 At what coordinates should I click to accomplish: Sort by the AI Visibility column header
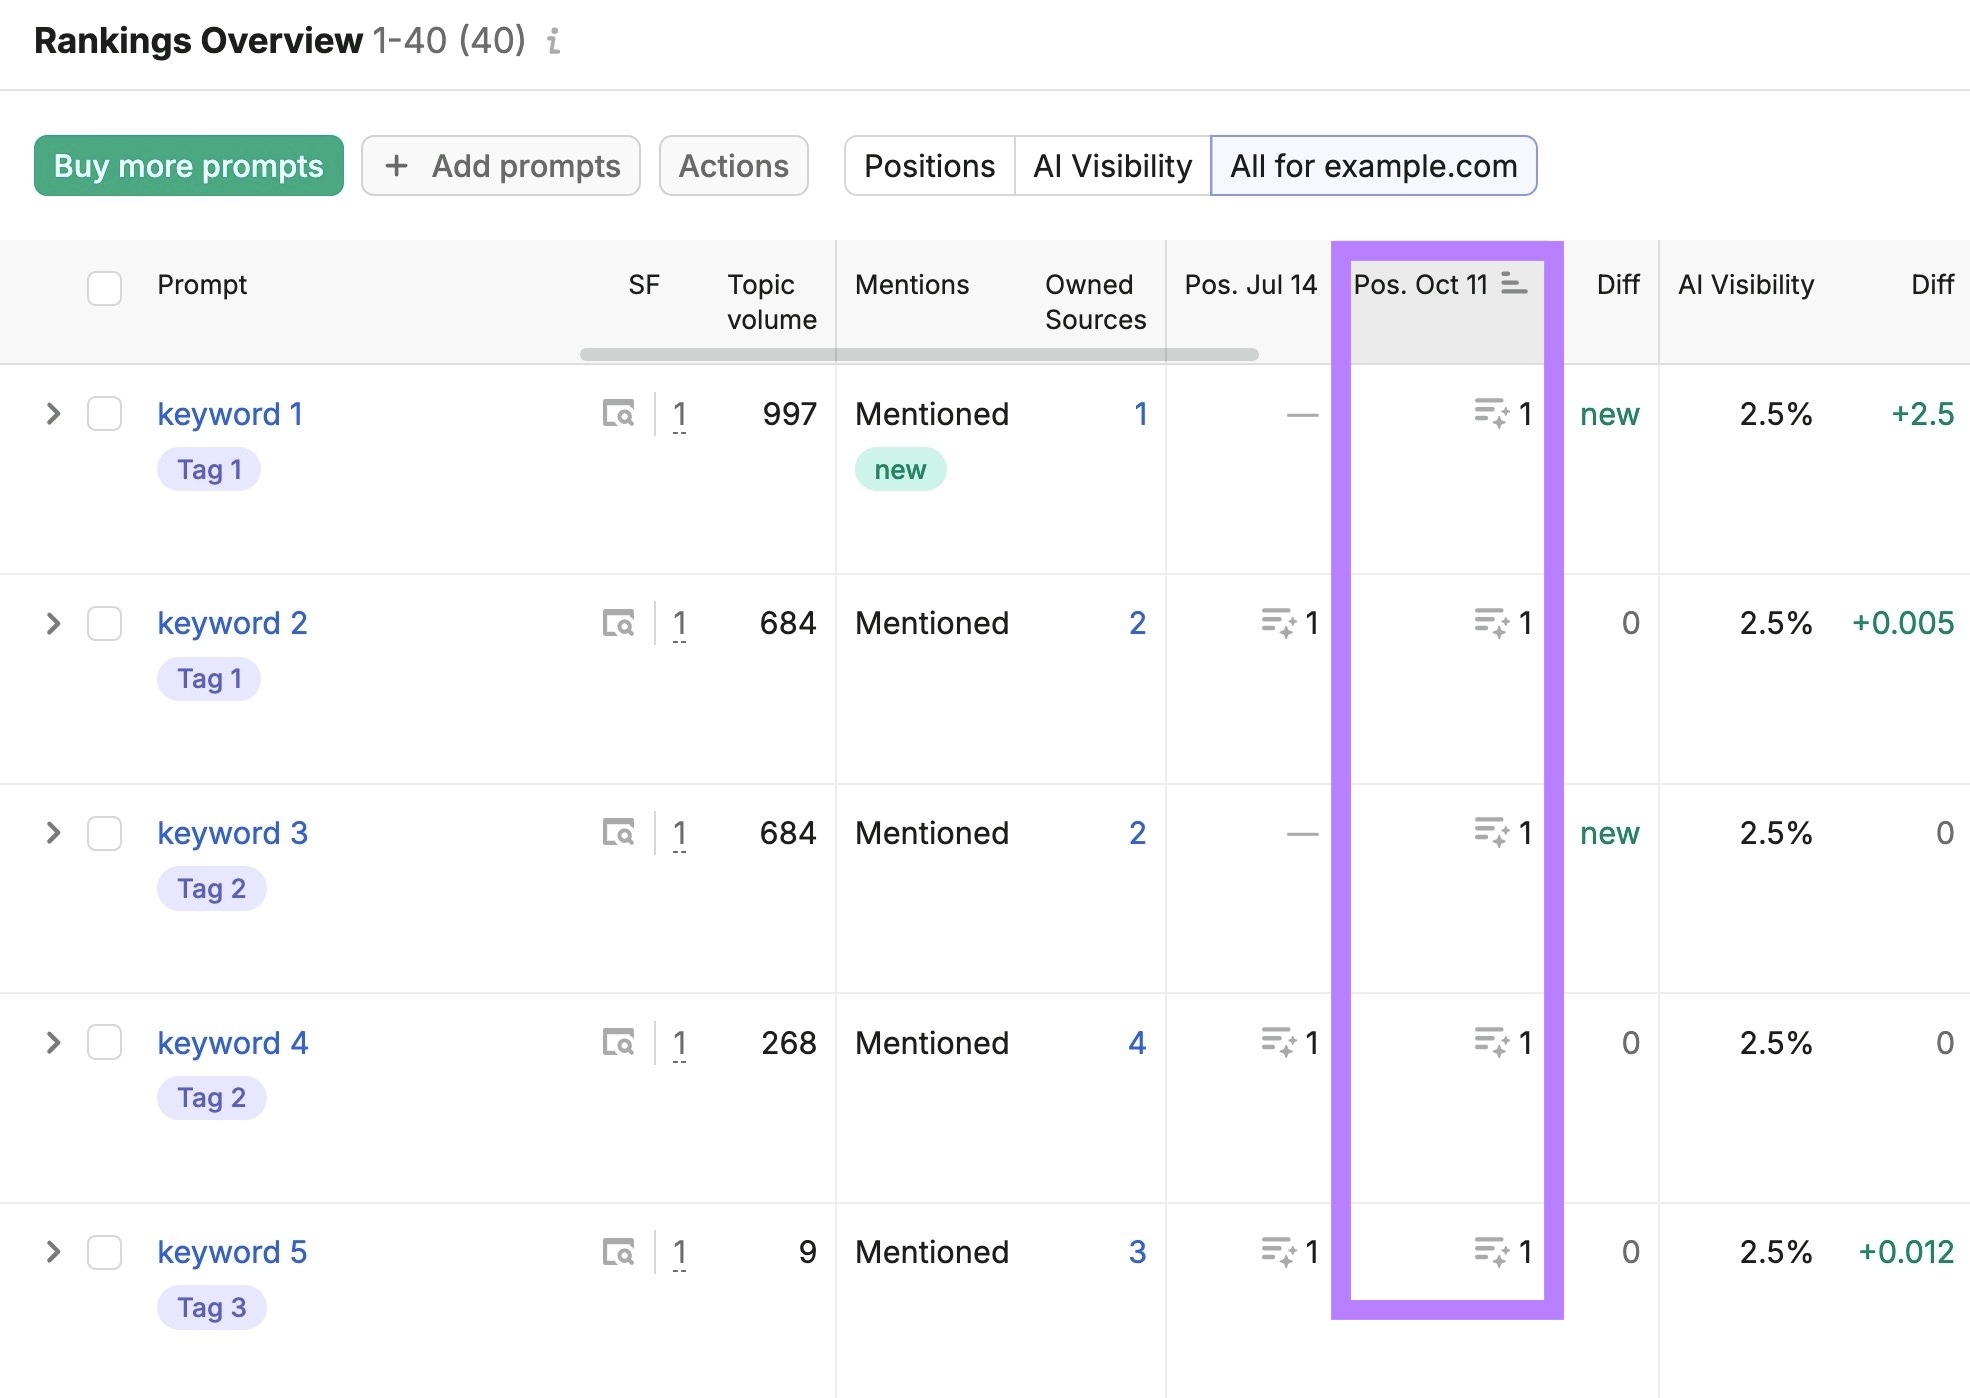(x=1746, y=285)
